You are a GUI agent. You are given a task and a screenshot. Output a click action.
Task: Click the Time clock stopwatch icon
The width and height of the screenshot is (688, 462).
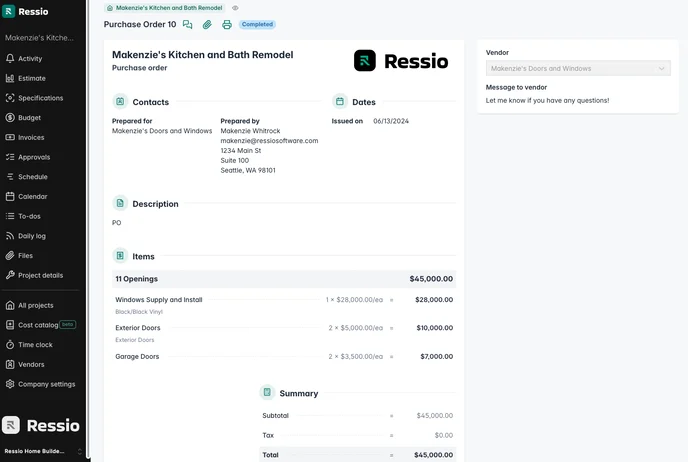(10, 345)
